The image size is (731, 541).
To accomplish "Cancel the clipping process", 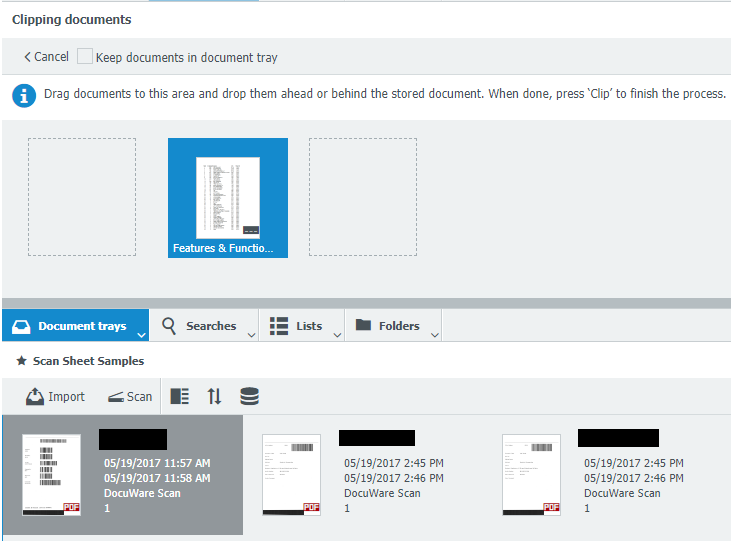I will 46,57.
